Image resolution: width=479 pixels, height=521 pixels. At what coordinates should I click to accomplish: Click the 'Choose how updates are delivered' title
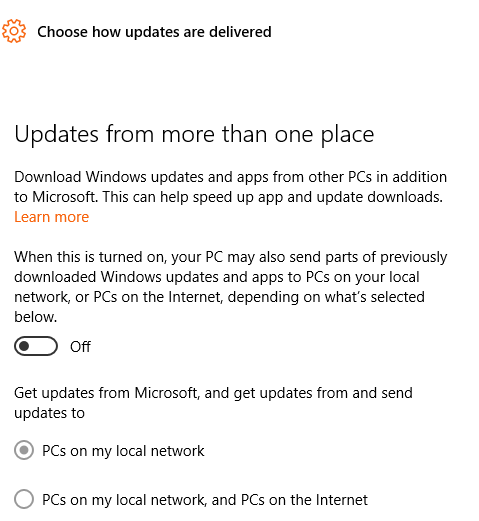pos(154,32)
